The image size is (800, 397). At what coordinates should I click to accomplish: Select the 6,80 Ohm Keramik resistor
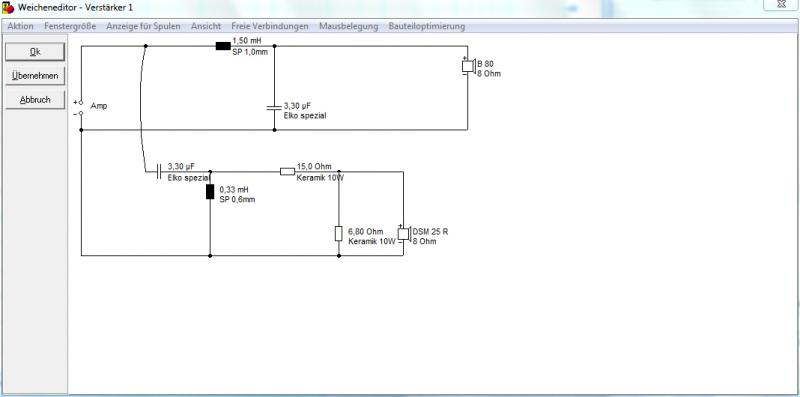pyautogui.click(x=338, y=233)
